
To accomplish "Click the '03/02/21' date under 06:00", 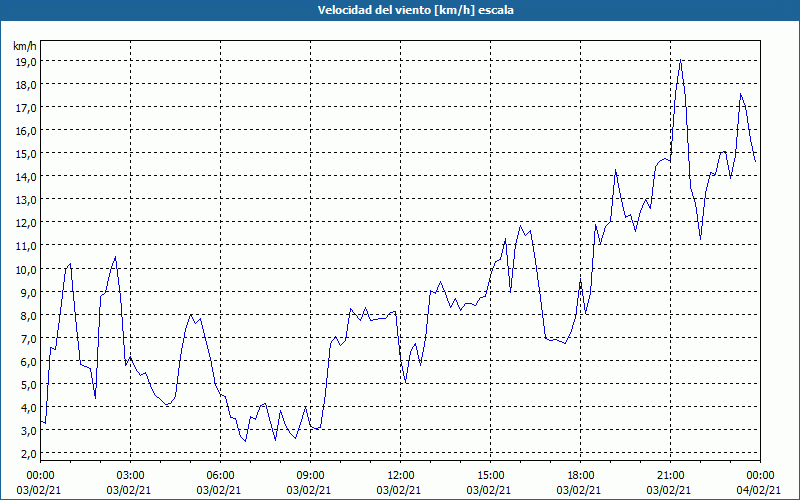I will (x=218, y=490).
